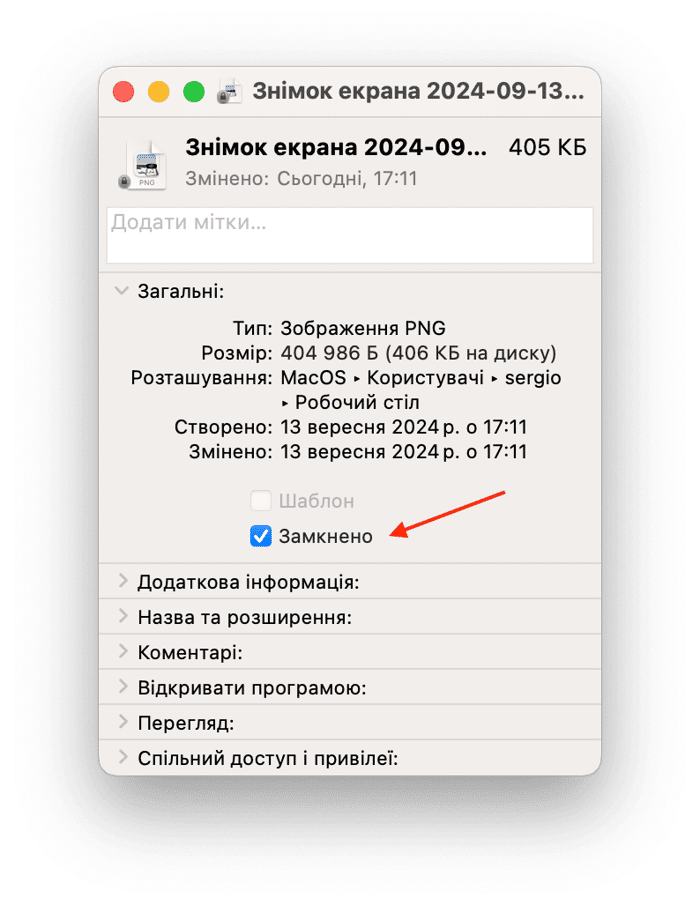The height and width of the screenshot is (906, 700).
Task: Untick the Замкнено checkbox
Action: tap(261, 536)
